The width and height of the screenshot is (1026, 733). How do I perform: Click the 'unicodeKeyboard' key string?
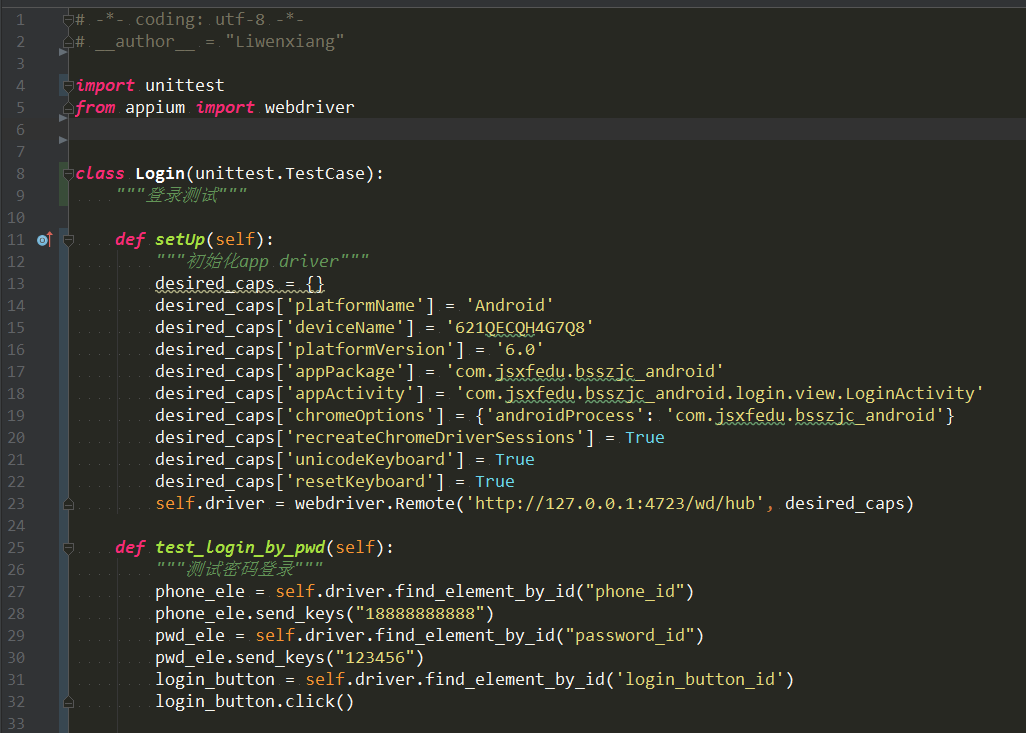tap(370, 460)
